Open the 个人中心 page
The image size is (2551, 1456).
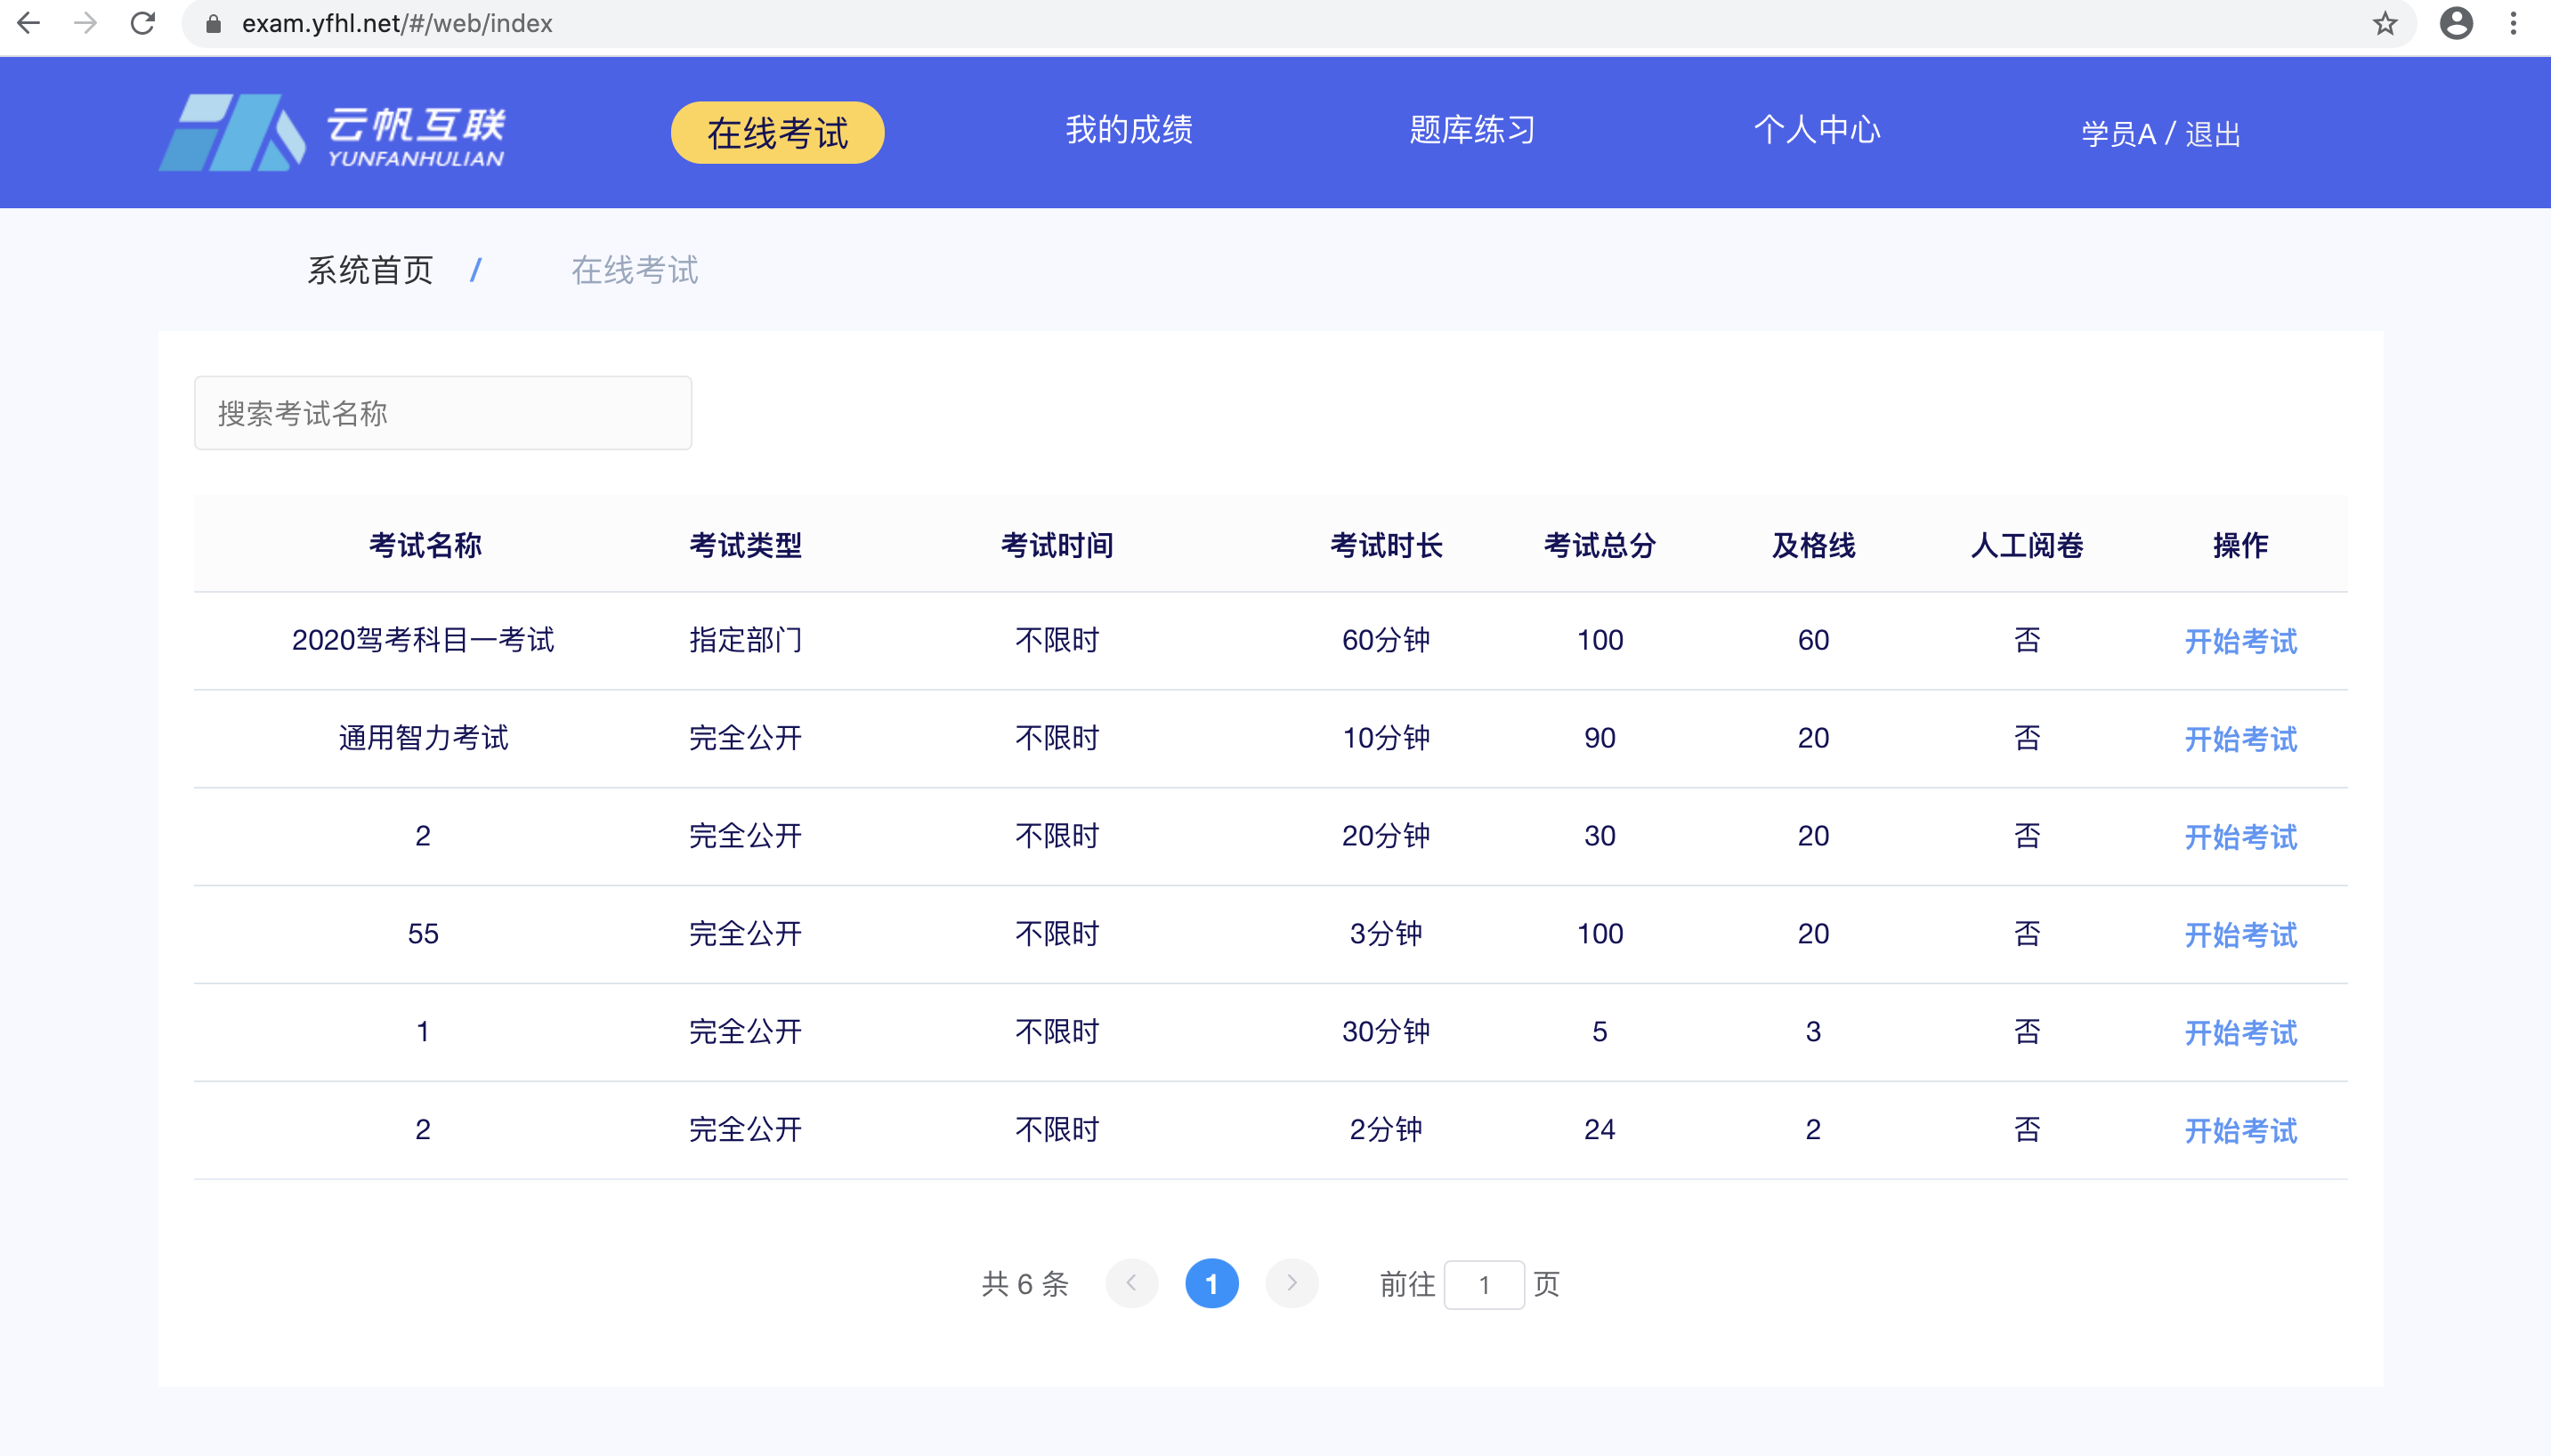coord(1817,130)
